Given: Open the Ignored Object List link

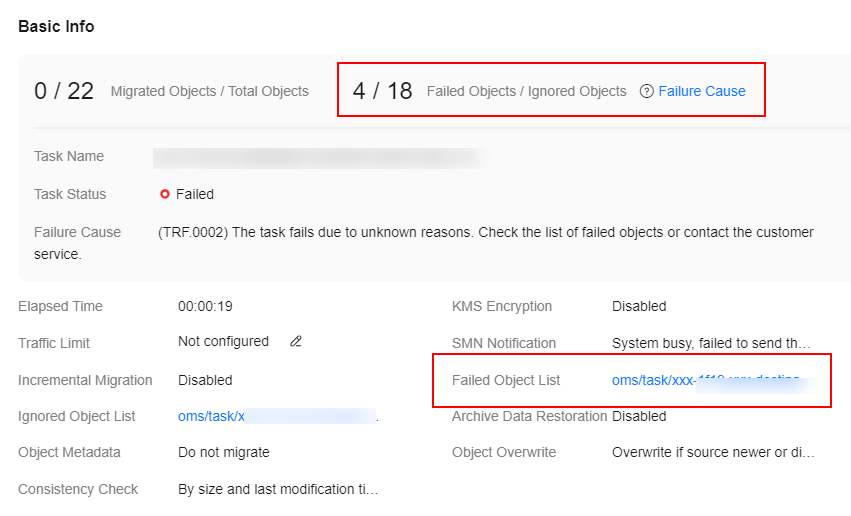Looking at the screenshot, I should tap(278, 416).
